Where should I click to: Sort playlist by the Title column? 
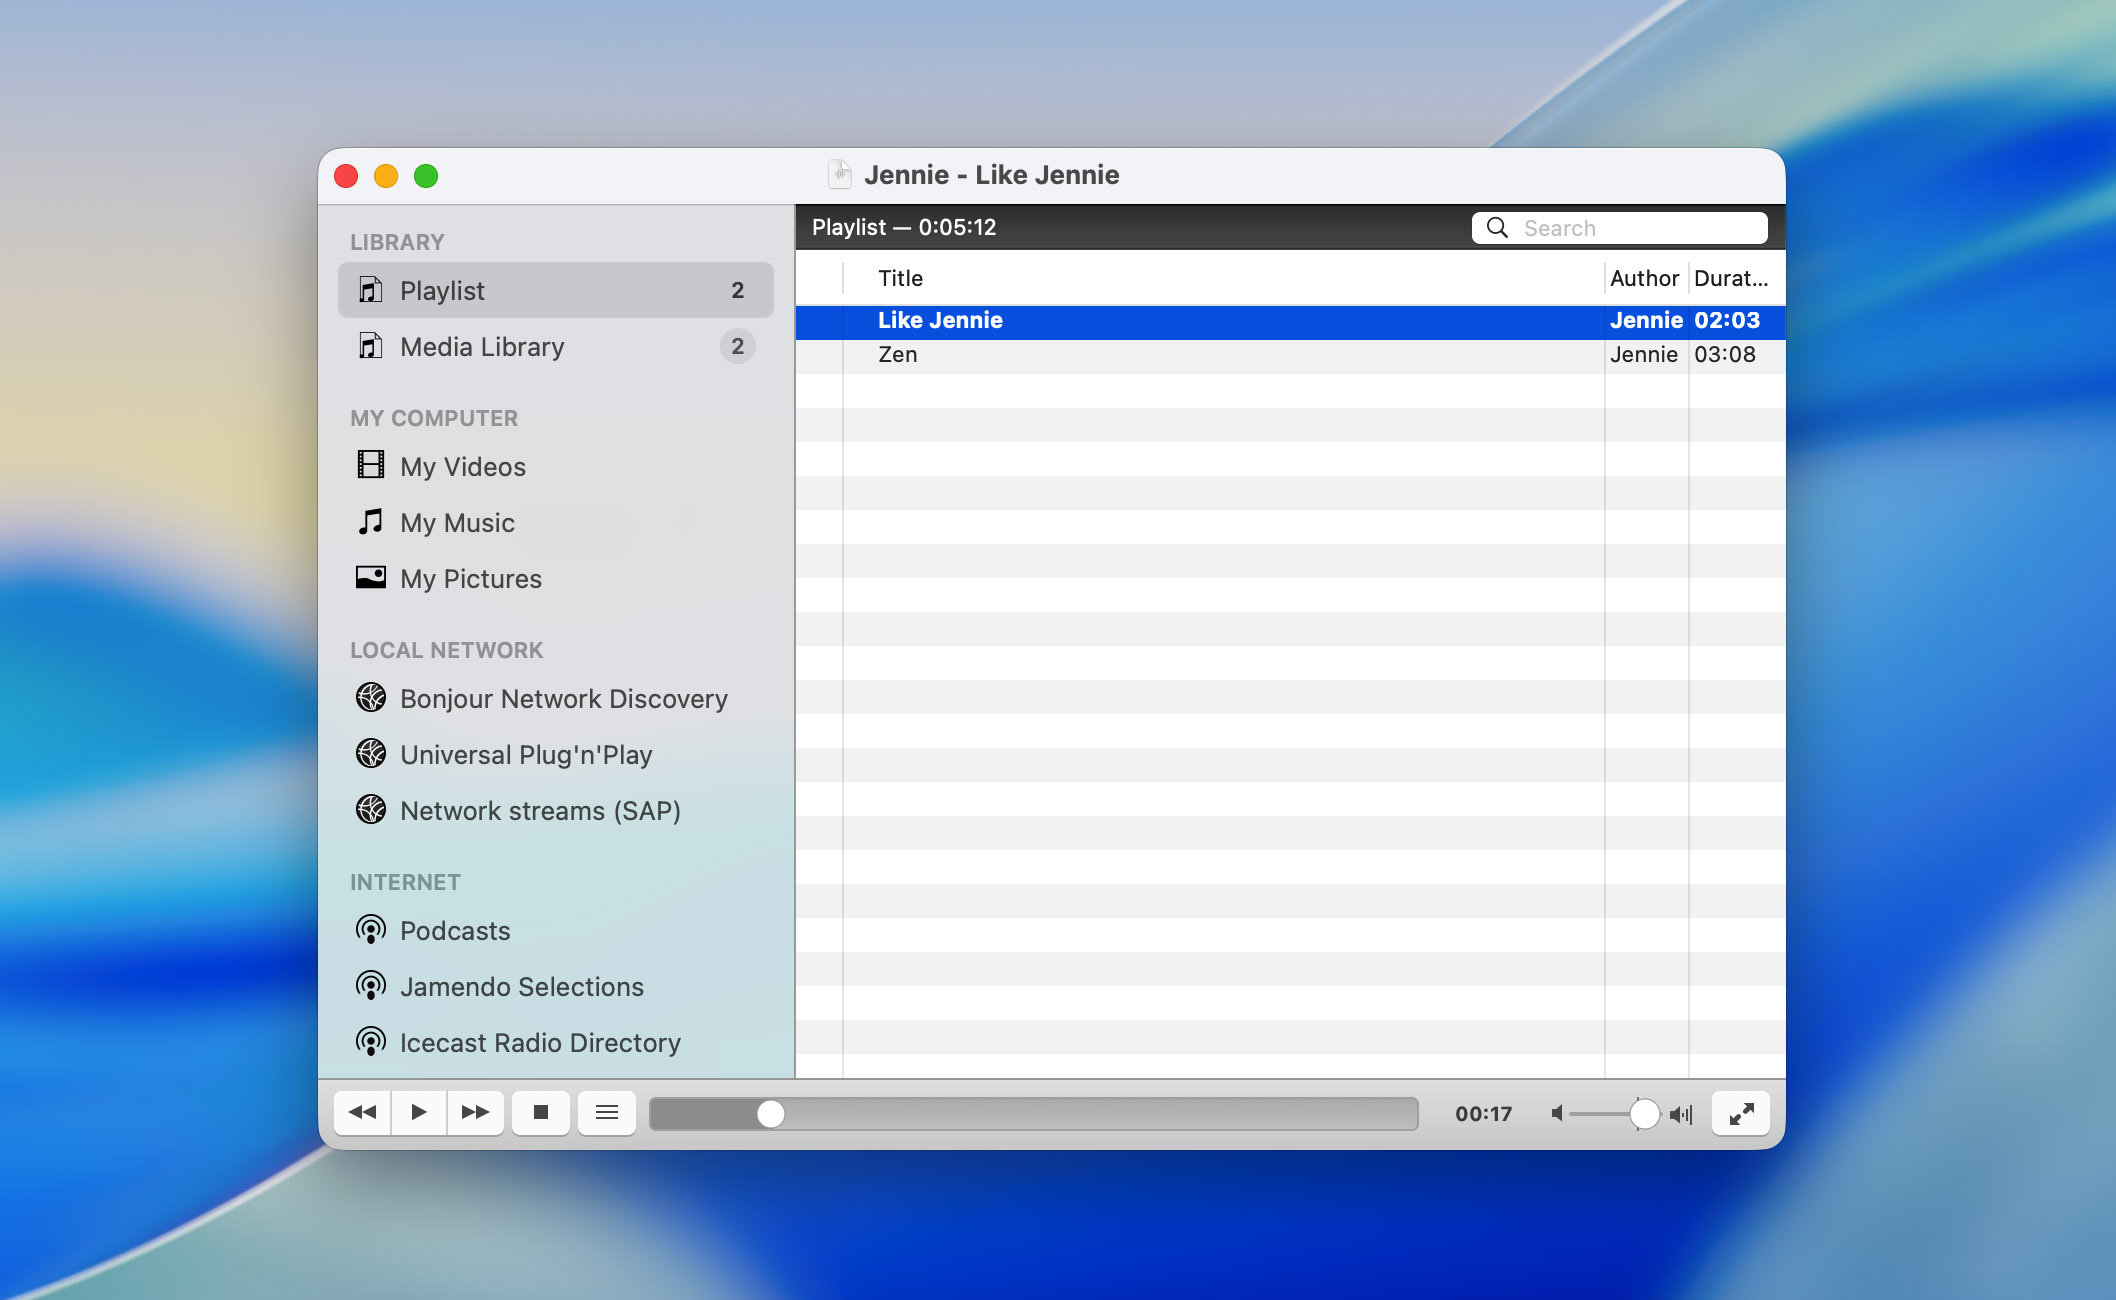pos(900,278)
